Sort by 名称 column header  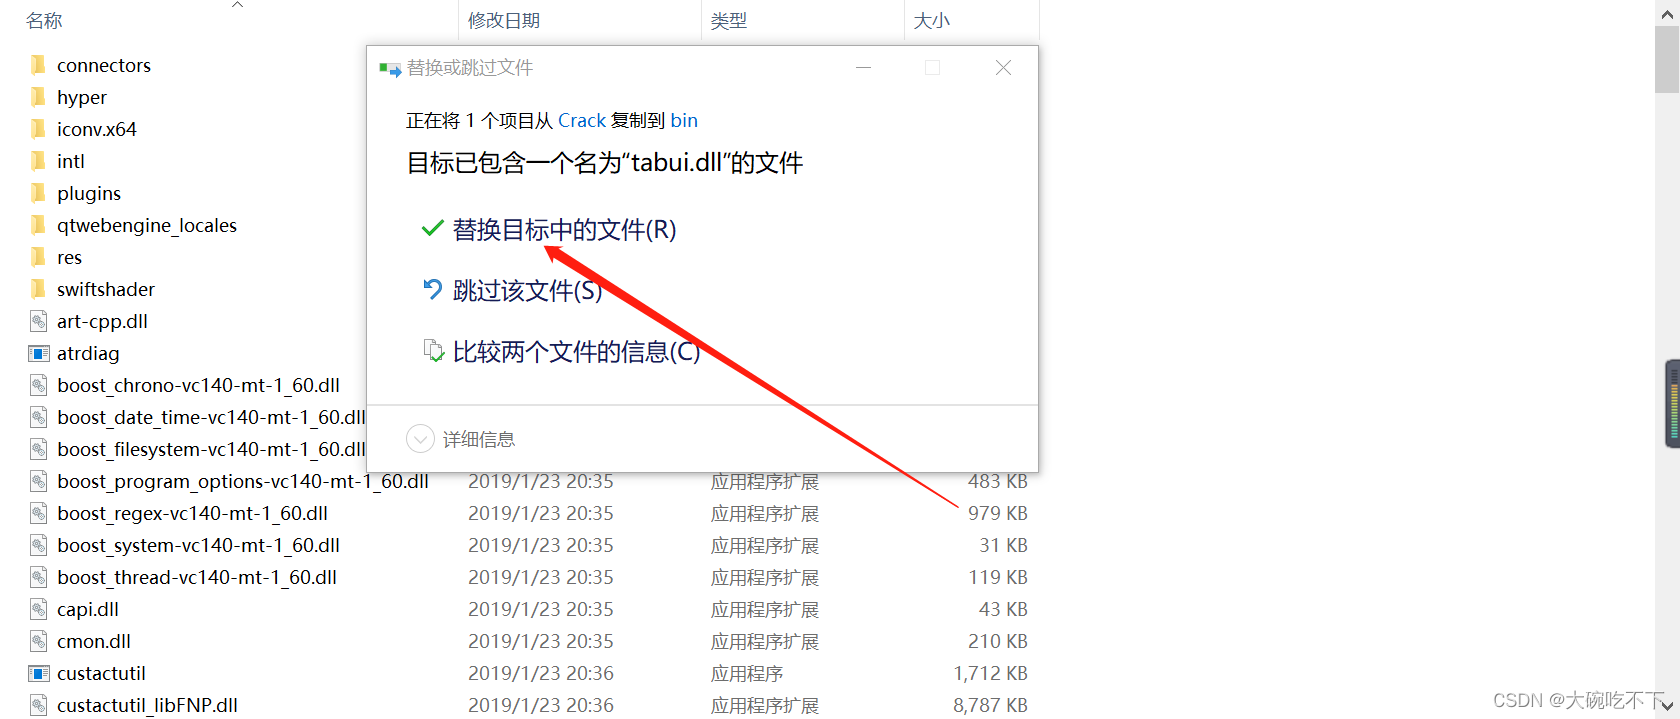pos(44,21)
